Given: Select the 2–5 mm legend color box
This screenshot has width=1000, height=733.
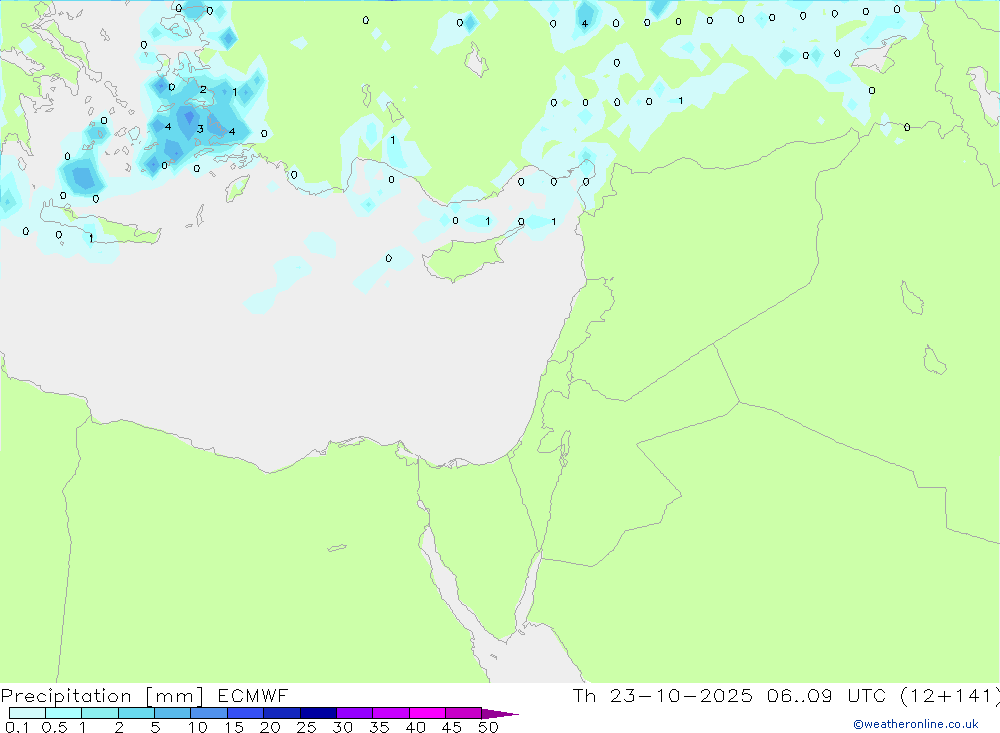Looking at the screenshot, I should pyautogui.click(x=136, y=713).
